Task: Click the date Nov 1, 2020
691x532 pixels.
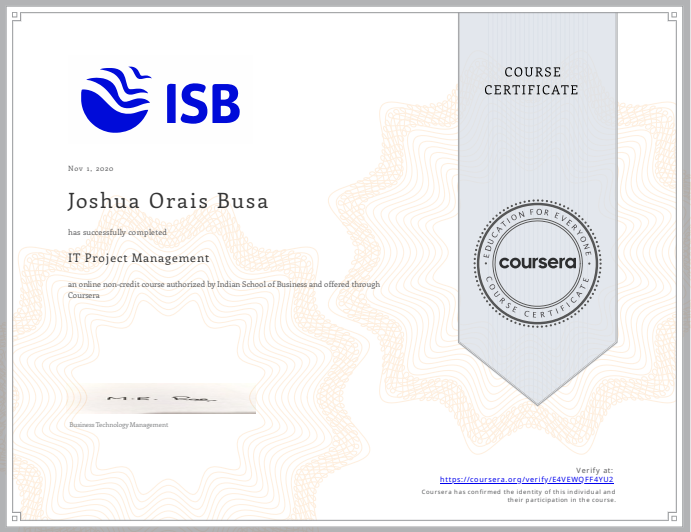Action: (x=91, y=168)
